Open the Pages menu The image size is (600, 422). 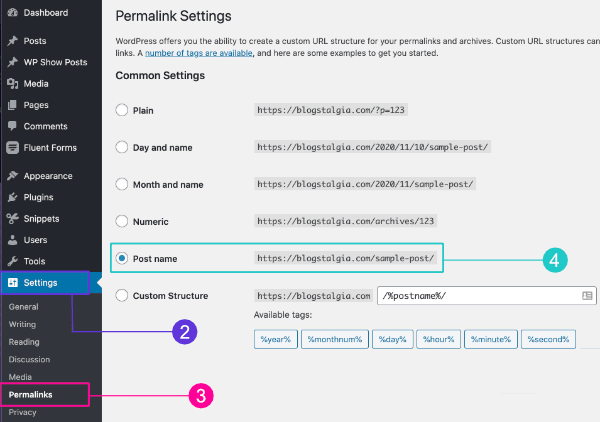pyautogui.click(x=36, y=105)
